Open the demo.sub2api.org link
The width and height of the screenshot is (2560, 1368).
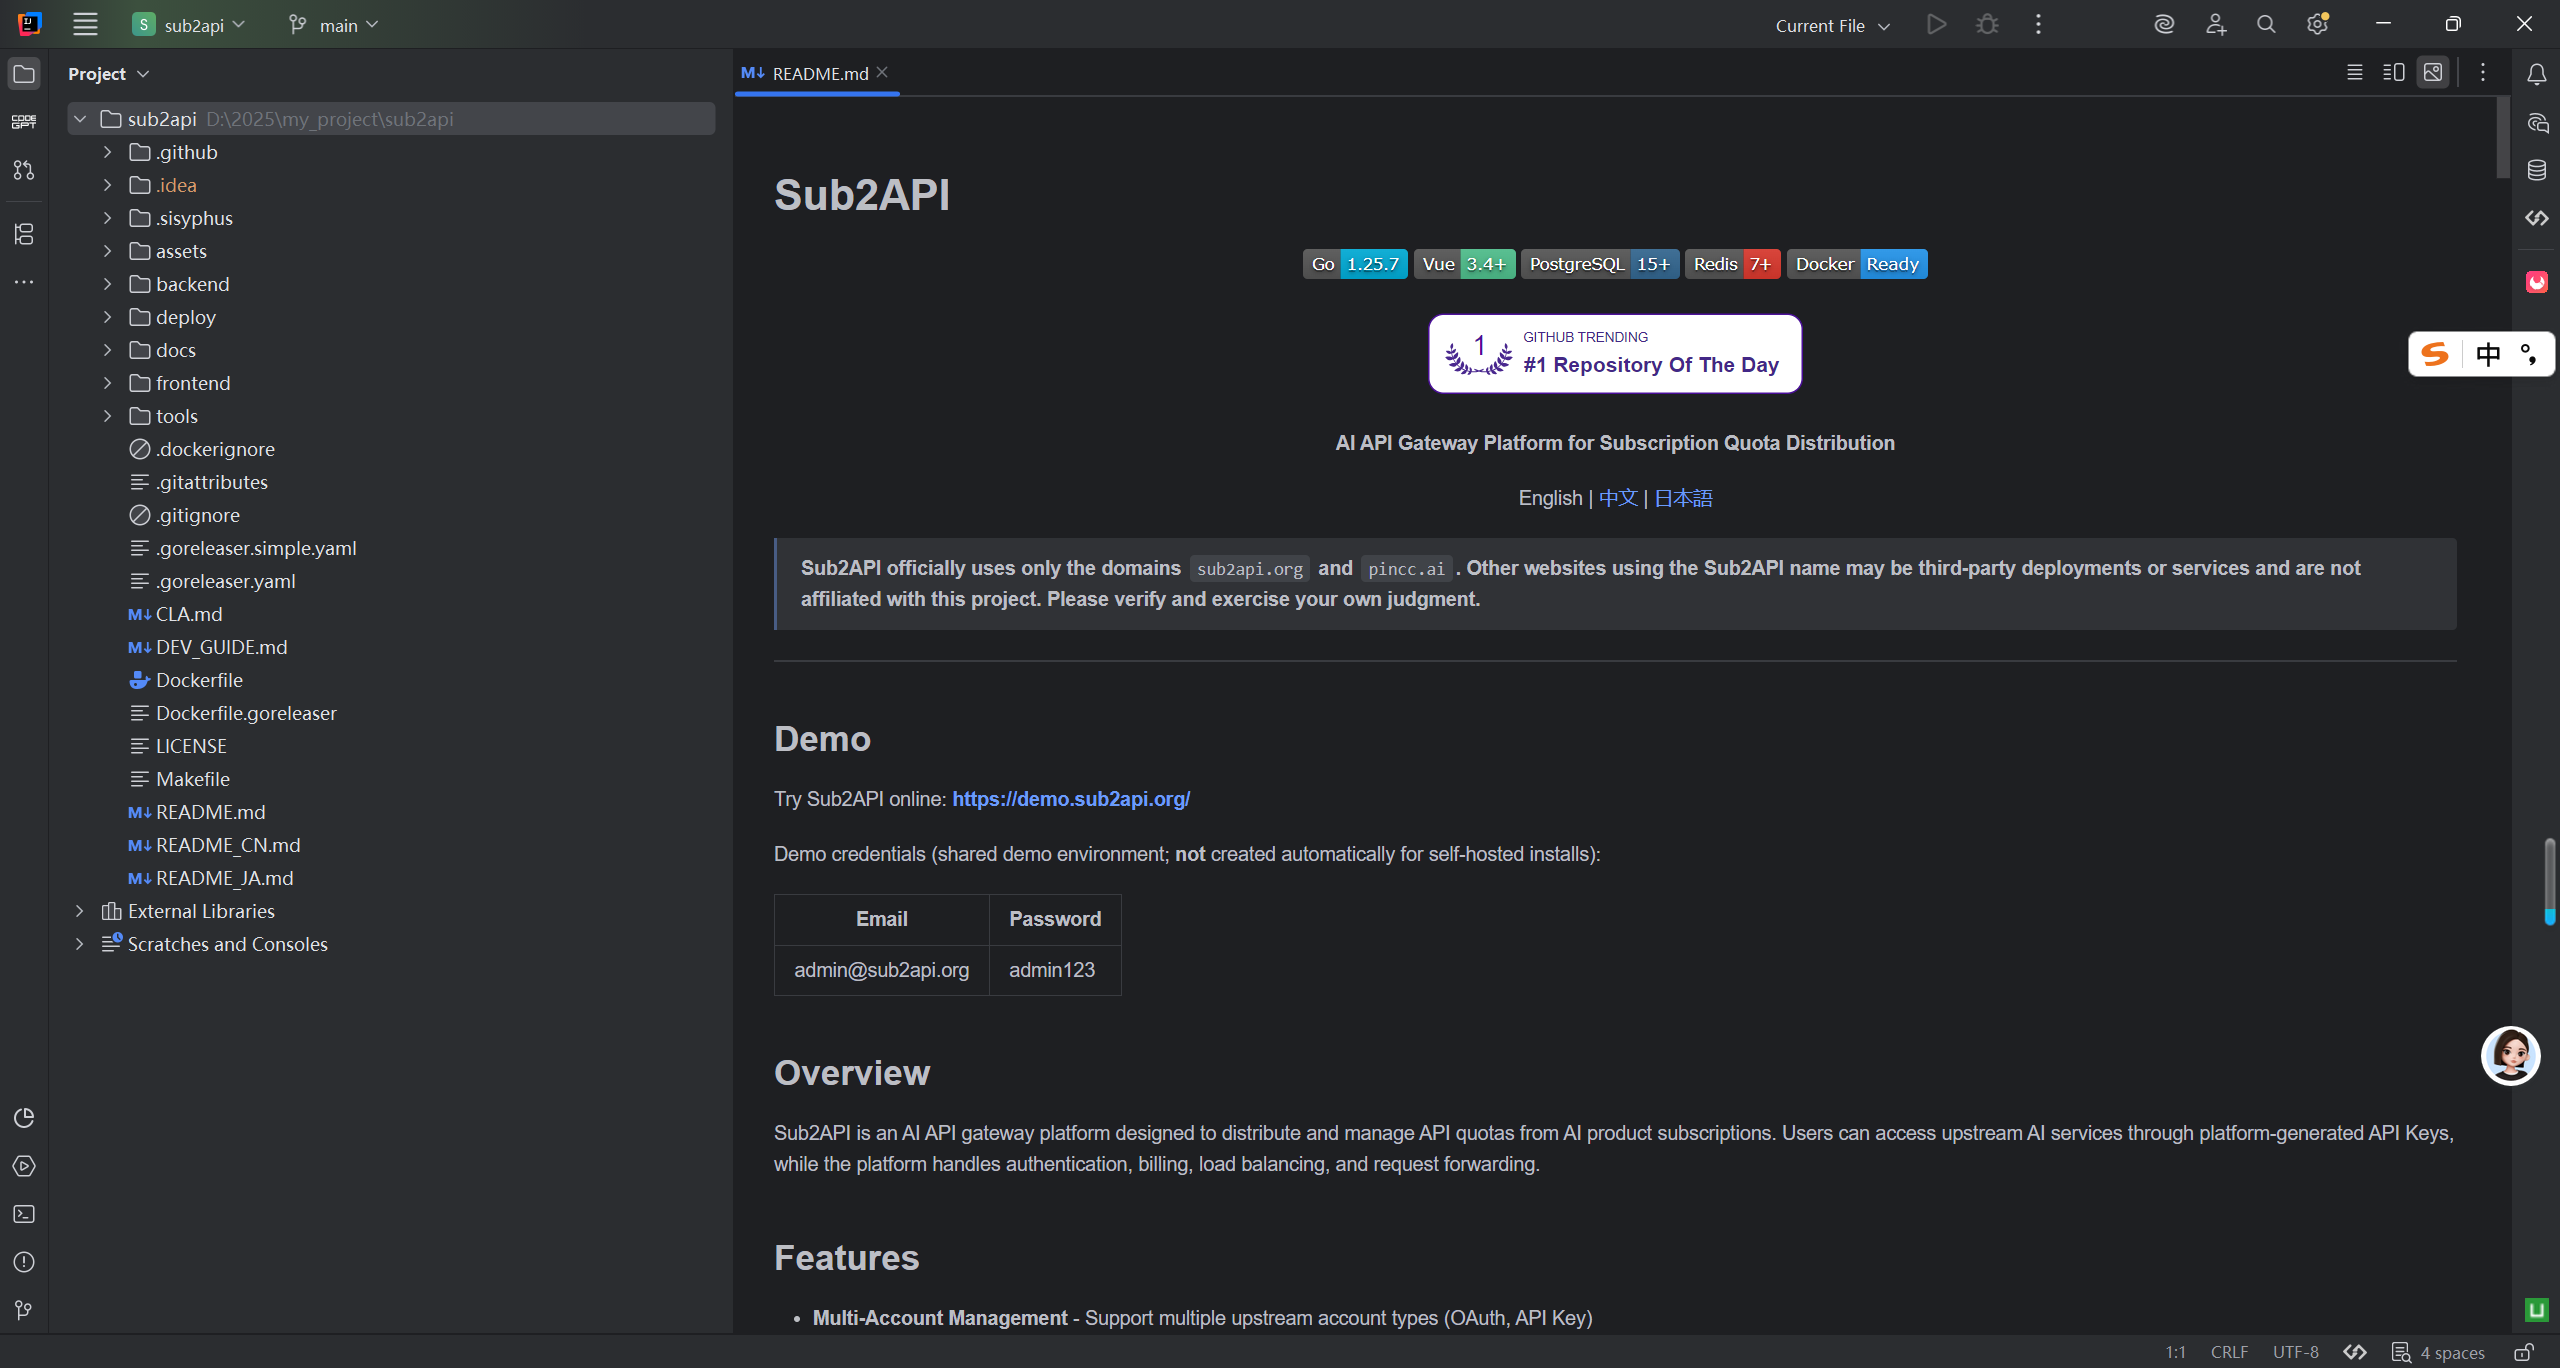(1071, 799)
